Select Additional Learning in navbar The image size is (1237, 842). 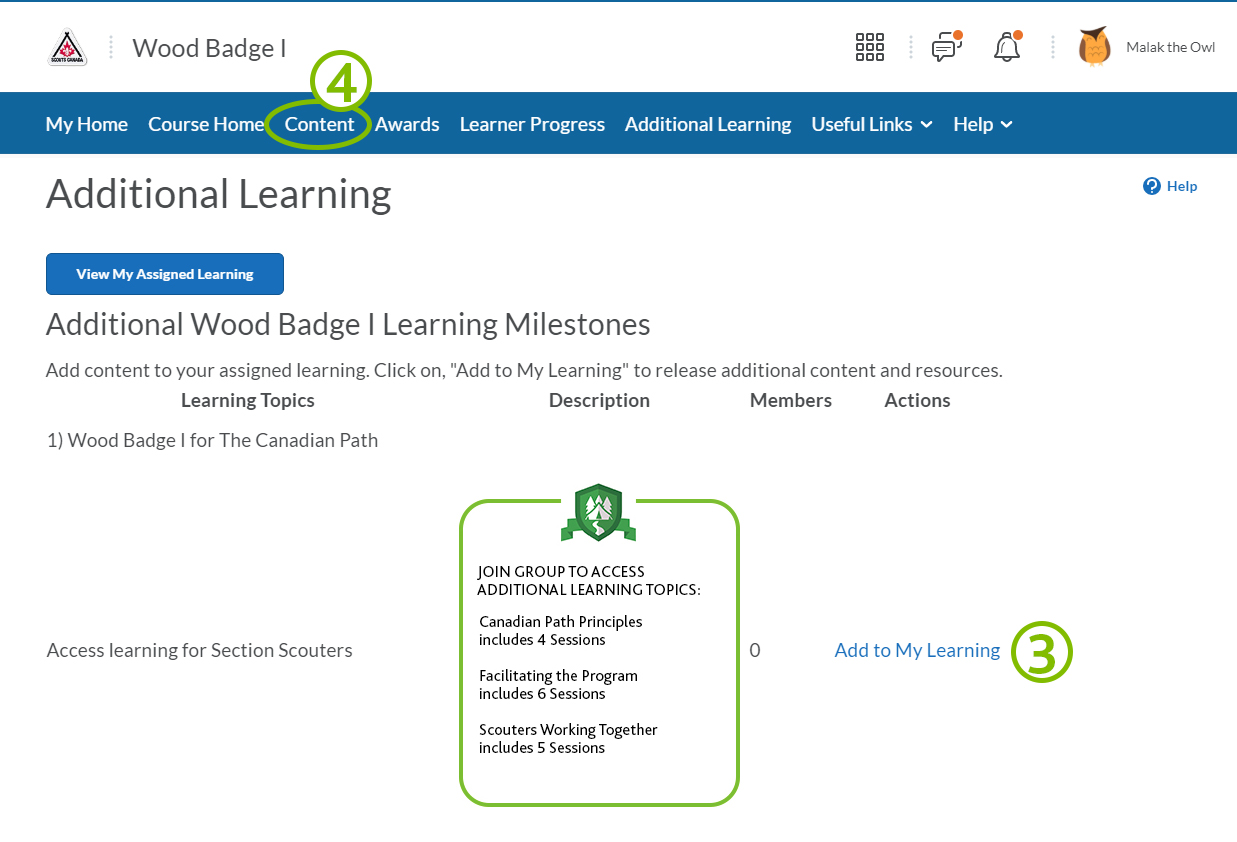708,124
